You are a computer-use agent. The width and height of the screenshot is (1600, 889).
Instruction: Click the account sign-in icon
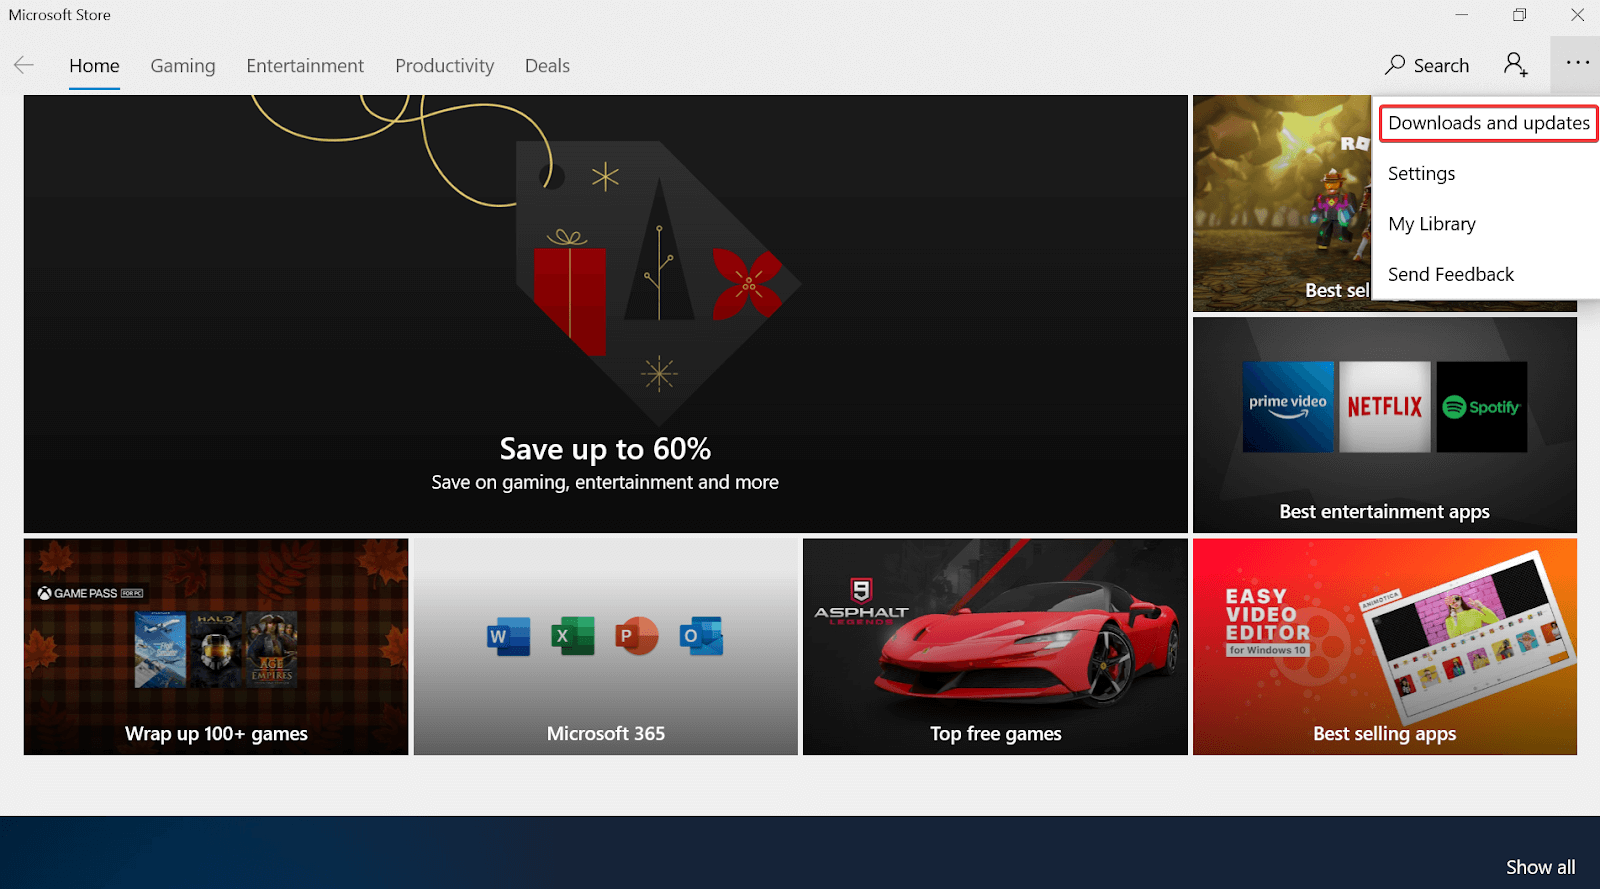tap(1515, 66)
